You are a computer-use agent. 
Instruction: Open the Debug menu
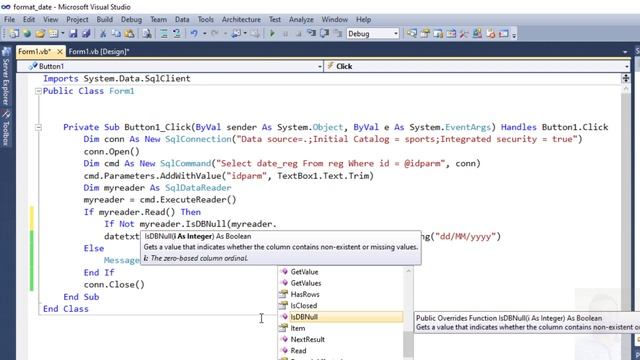pos(131,19)
